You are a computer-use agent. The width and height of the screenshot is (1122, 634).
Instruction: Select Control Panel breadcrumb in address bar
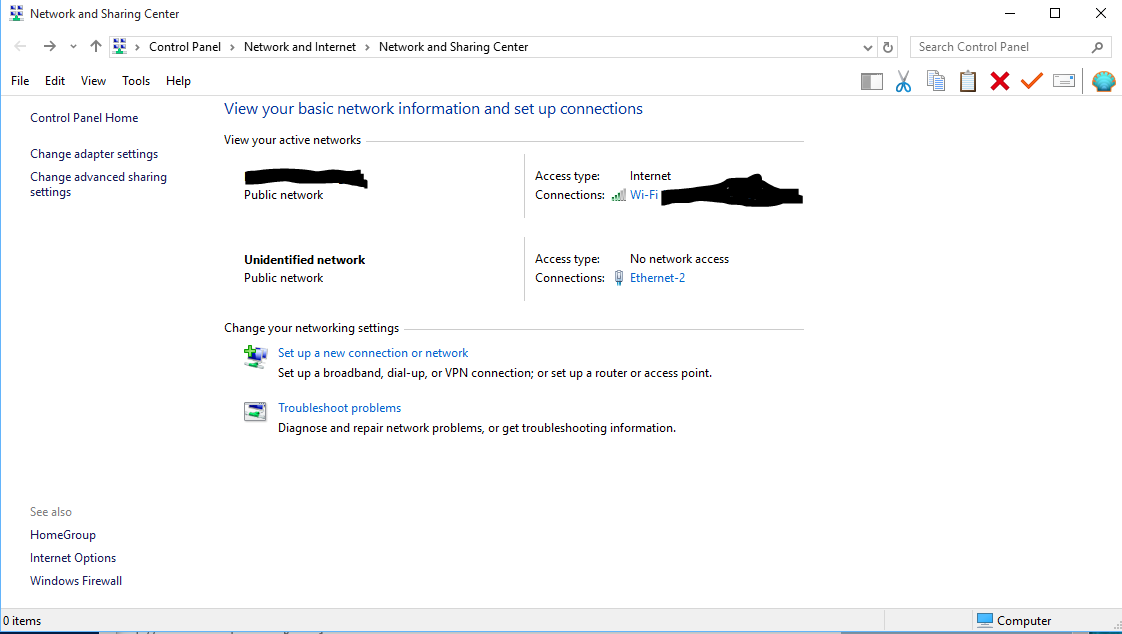pyautogui.click(x=185, y=47)
